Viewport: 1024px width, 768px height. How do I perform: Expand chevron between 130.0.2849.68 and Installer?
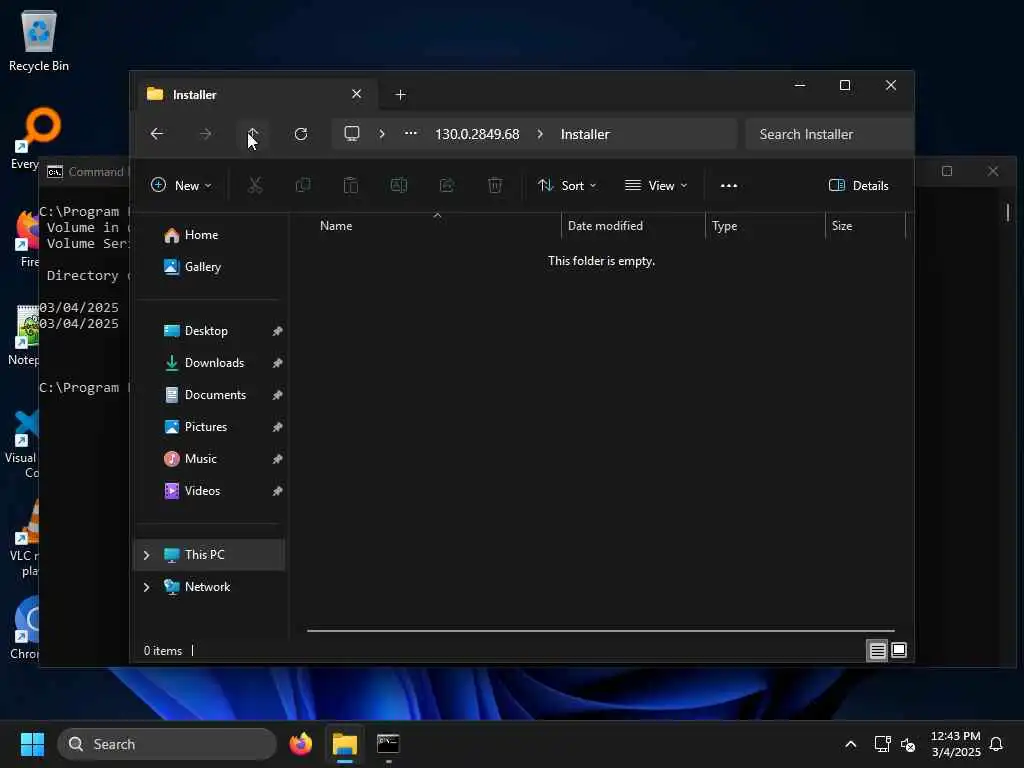(540, 134)
